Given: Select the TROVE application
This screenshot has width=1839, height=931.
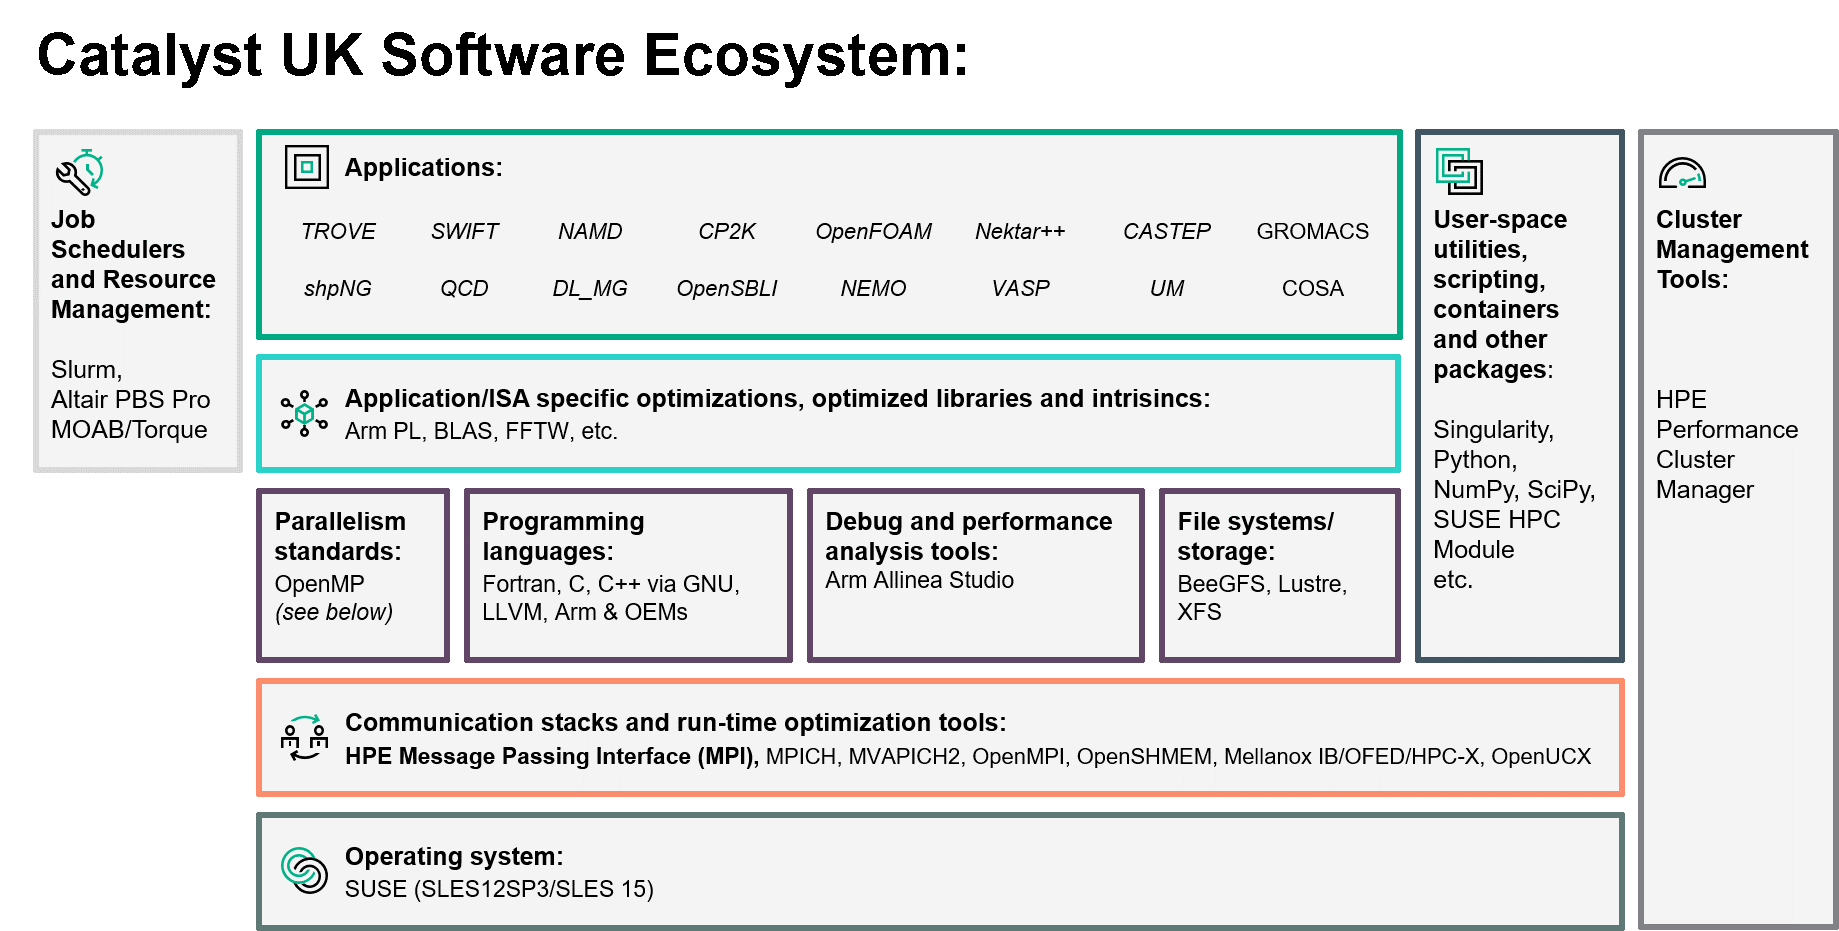Looking at the screenshot, I should tap(338, 231).
